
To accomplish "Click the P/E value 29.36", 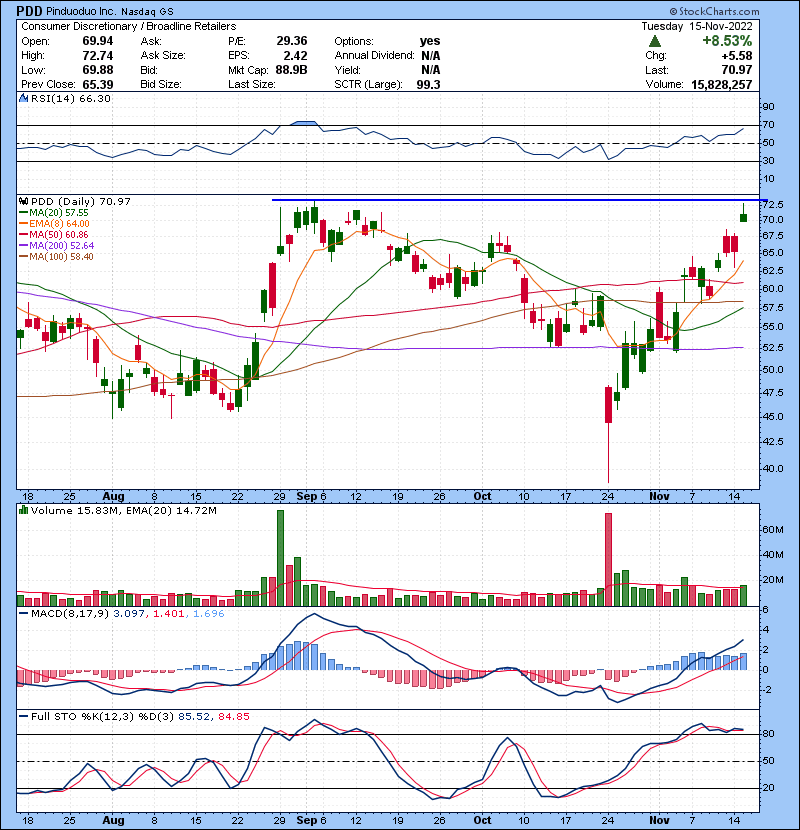I will [292, 41].
